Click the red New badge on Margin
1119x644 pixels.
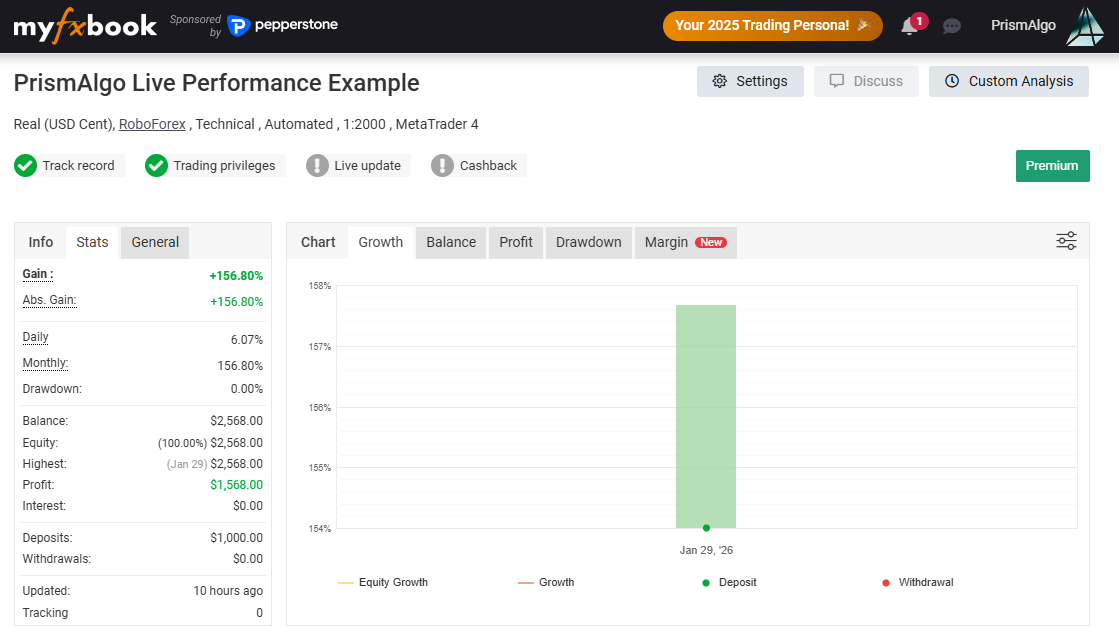click(x=711, y=243)
